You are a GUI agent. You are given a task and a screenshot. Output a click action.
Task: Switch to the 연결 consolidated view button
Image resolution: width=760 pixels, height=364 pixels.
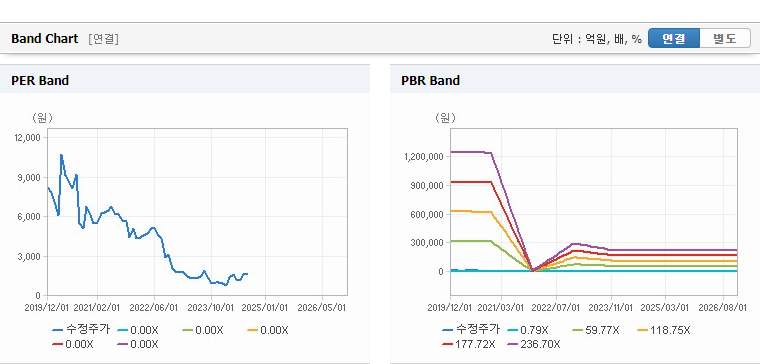pos(674,38)
